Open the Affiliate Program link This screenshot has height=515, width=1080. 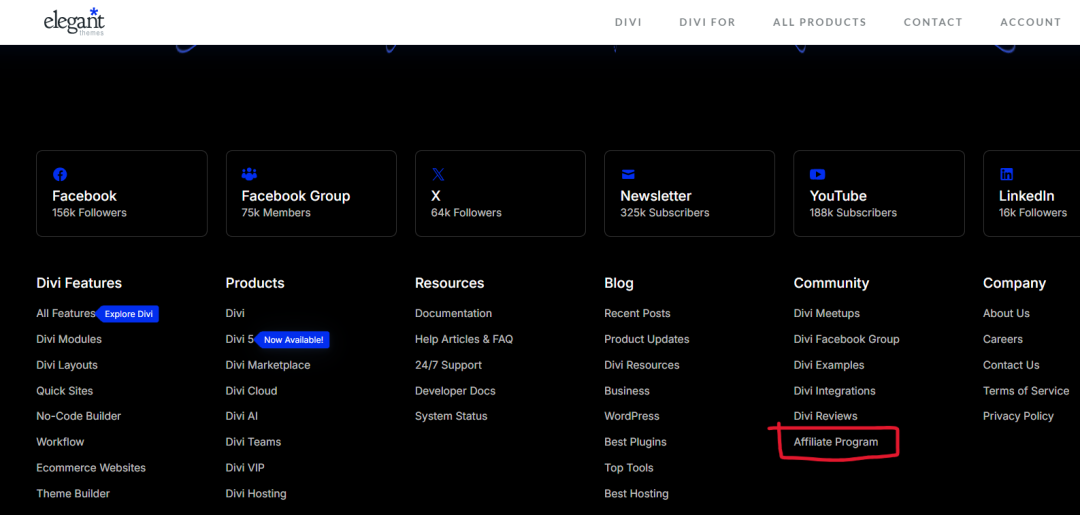(836, 442)
